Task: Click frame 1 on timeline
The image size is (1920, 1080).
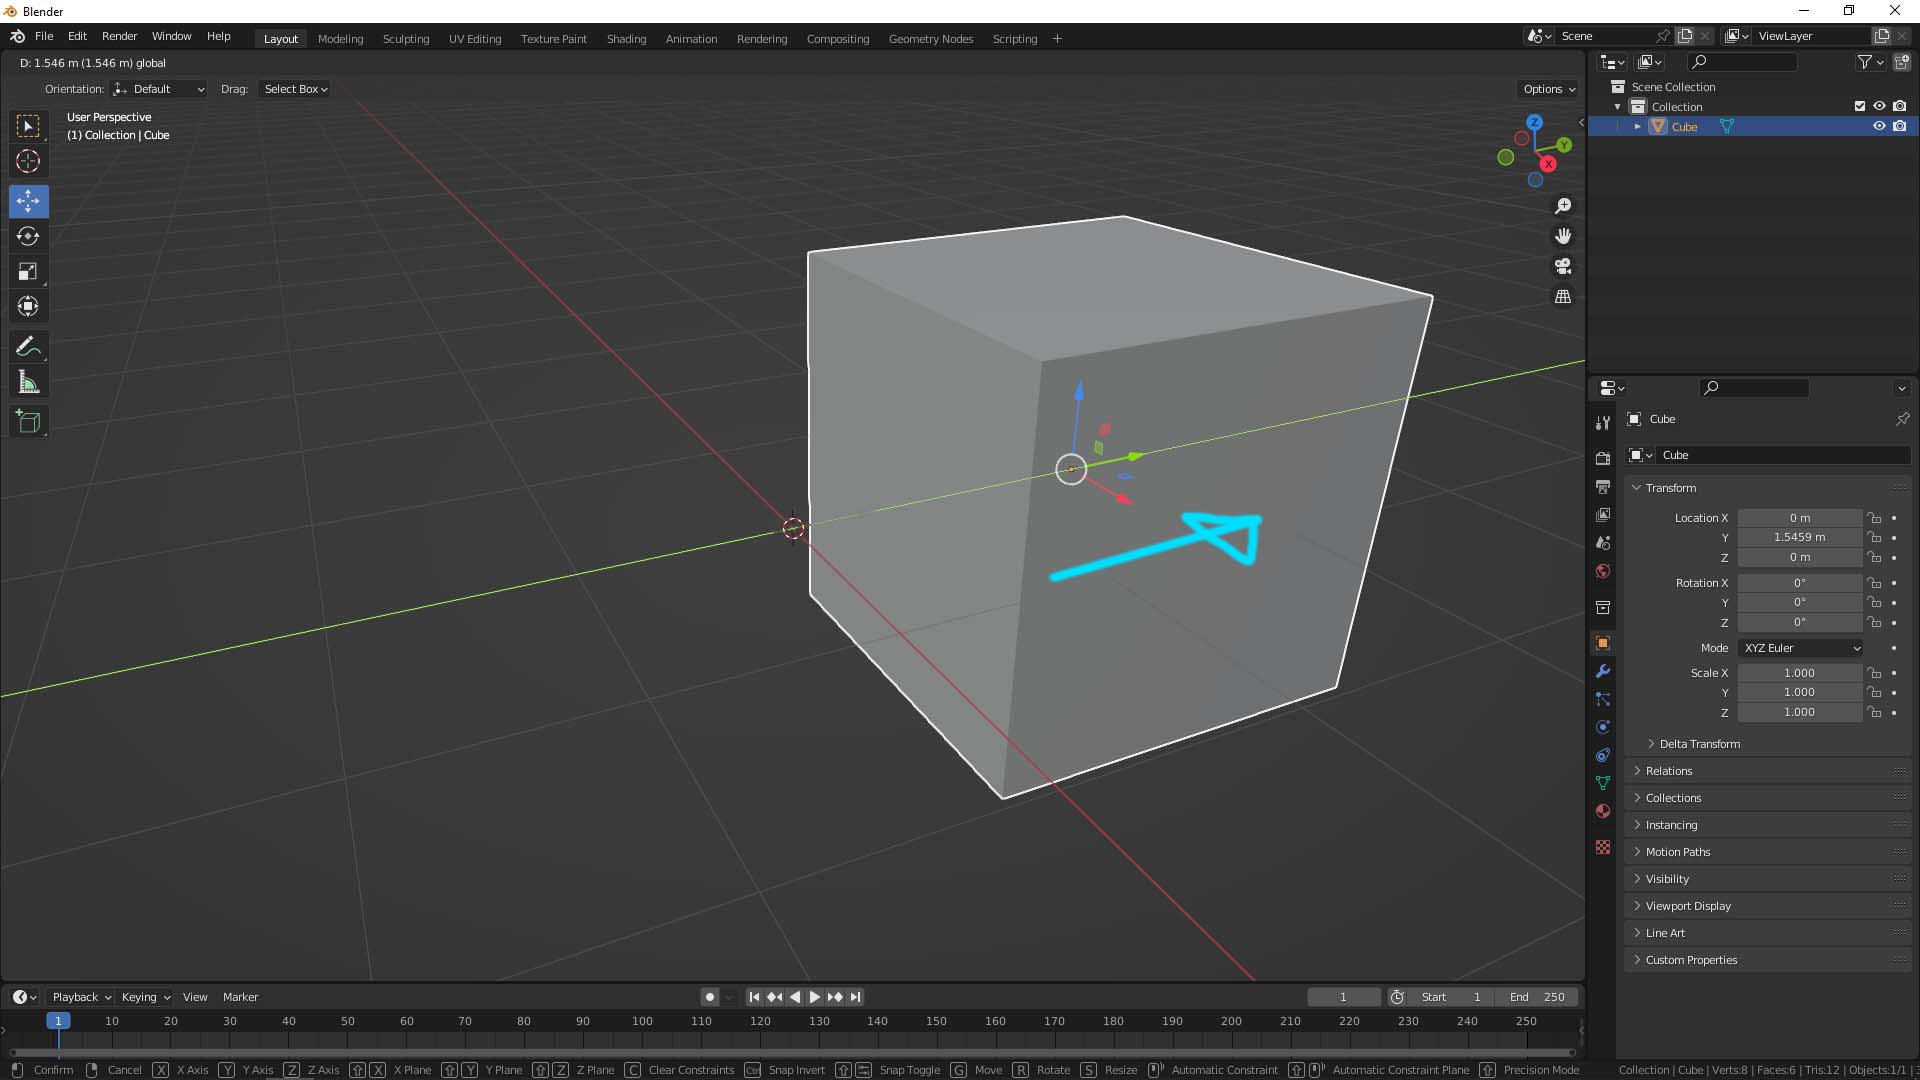Action: coord(57,1021)
